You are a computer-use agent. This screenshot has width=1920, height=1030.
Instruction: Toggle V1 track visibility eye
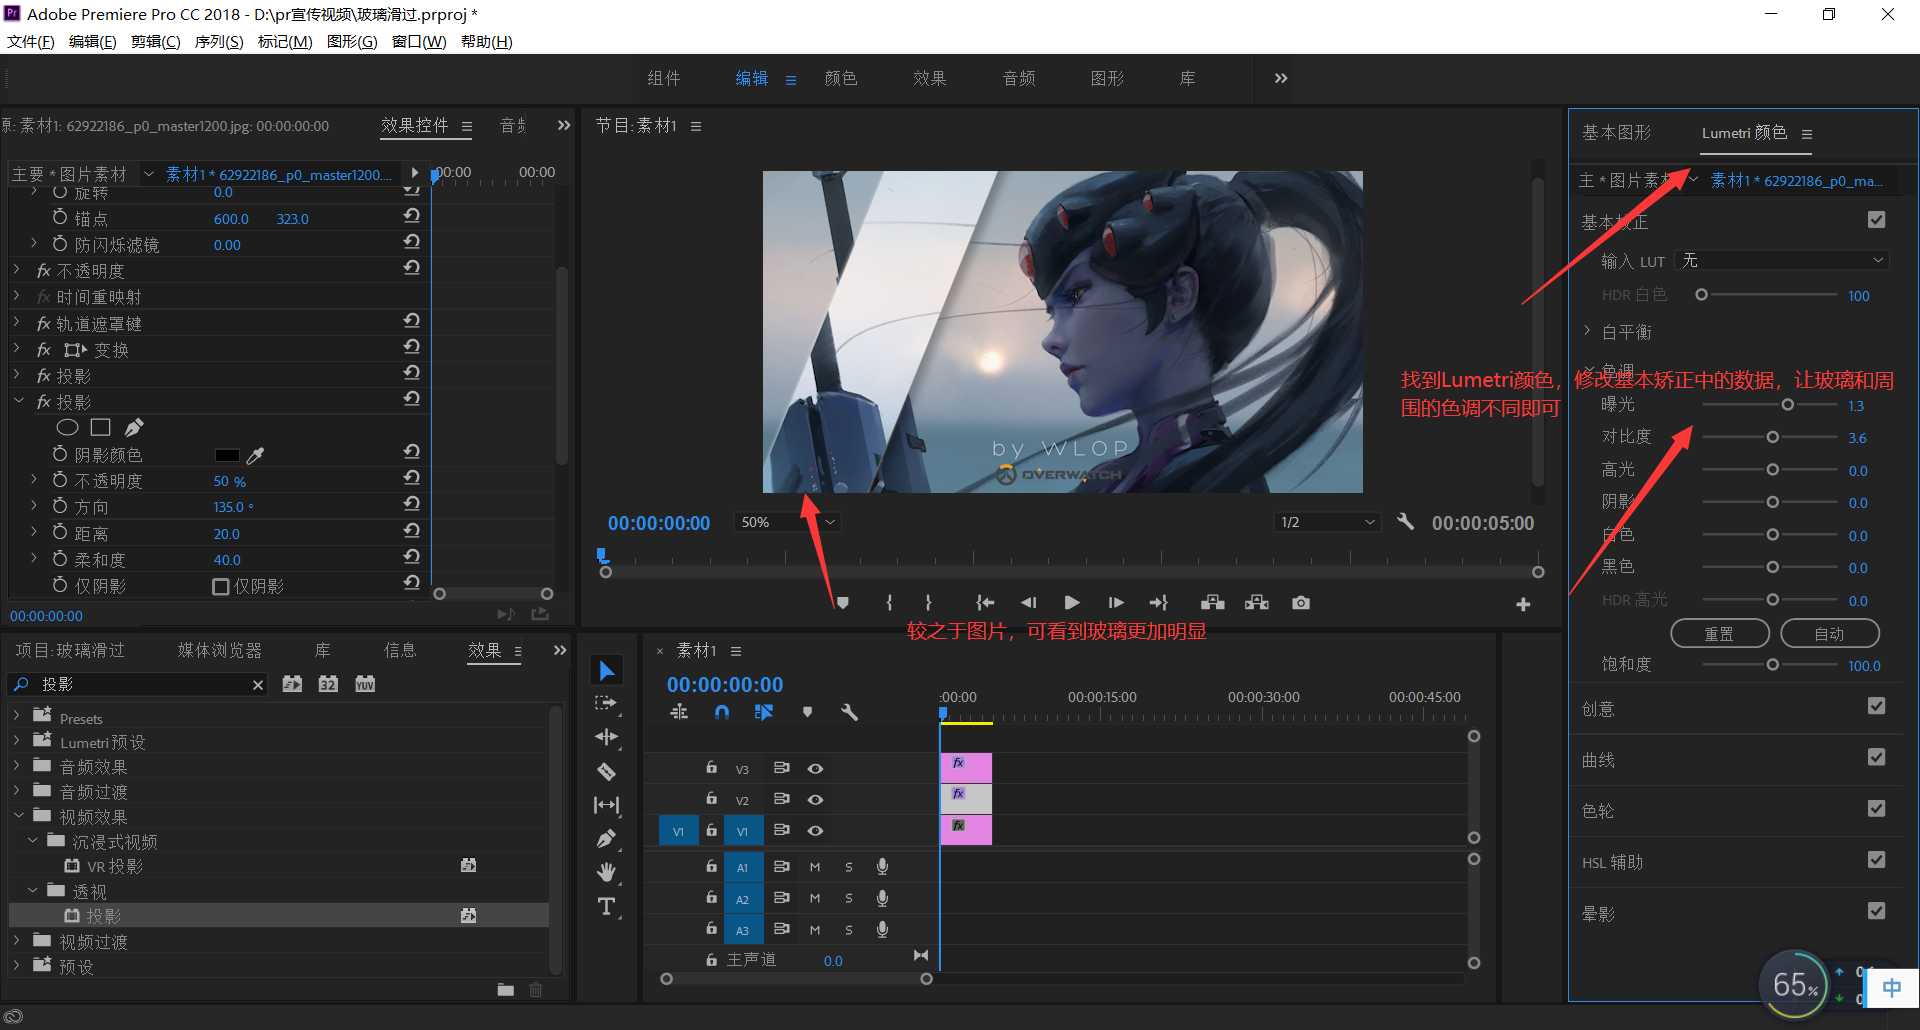pyautogui.click(x=816, y=831)
